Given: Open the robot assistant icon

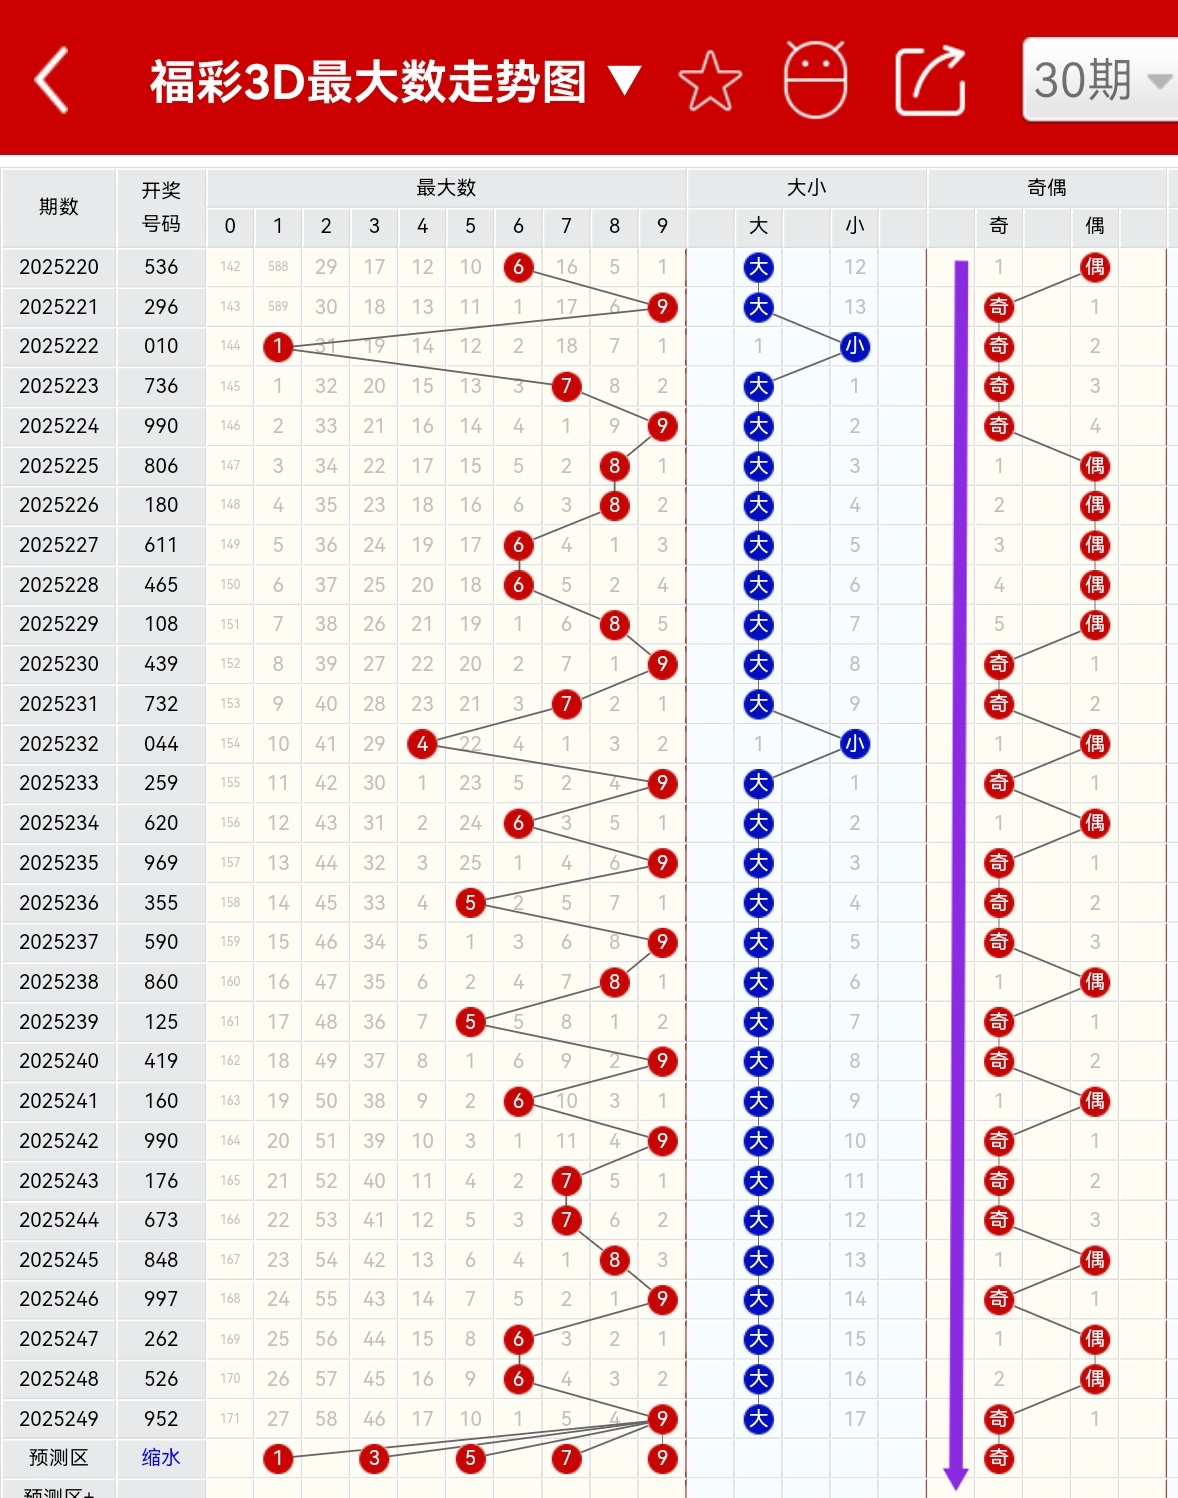Looking at the screenshot, I should [815, 80].
